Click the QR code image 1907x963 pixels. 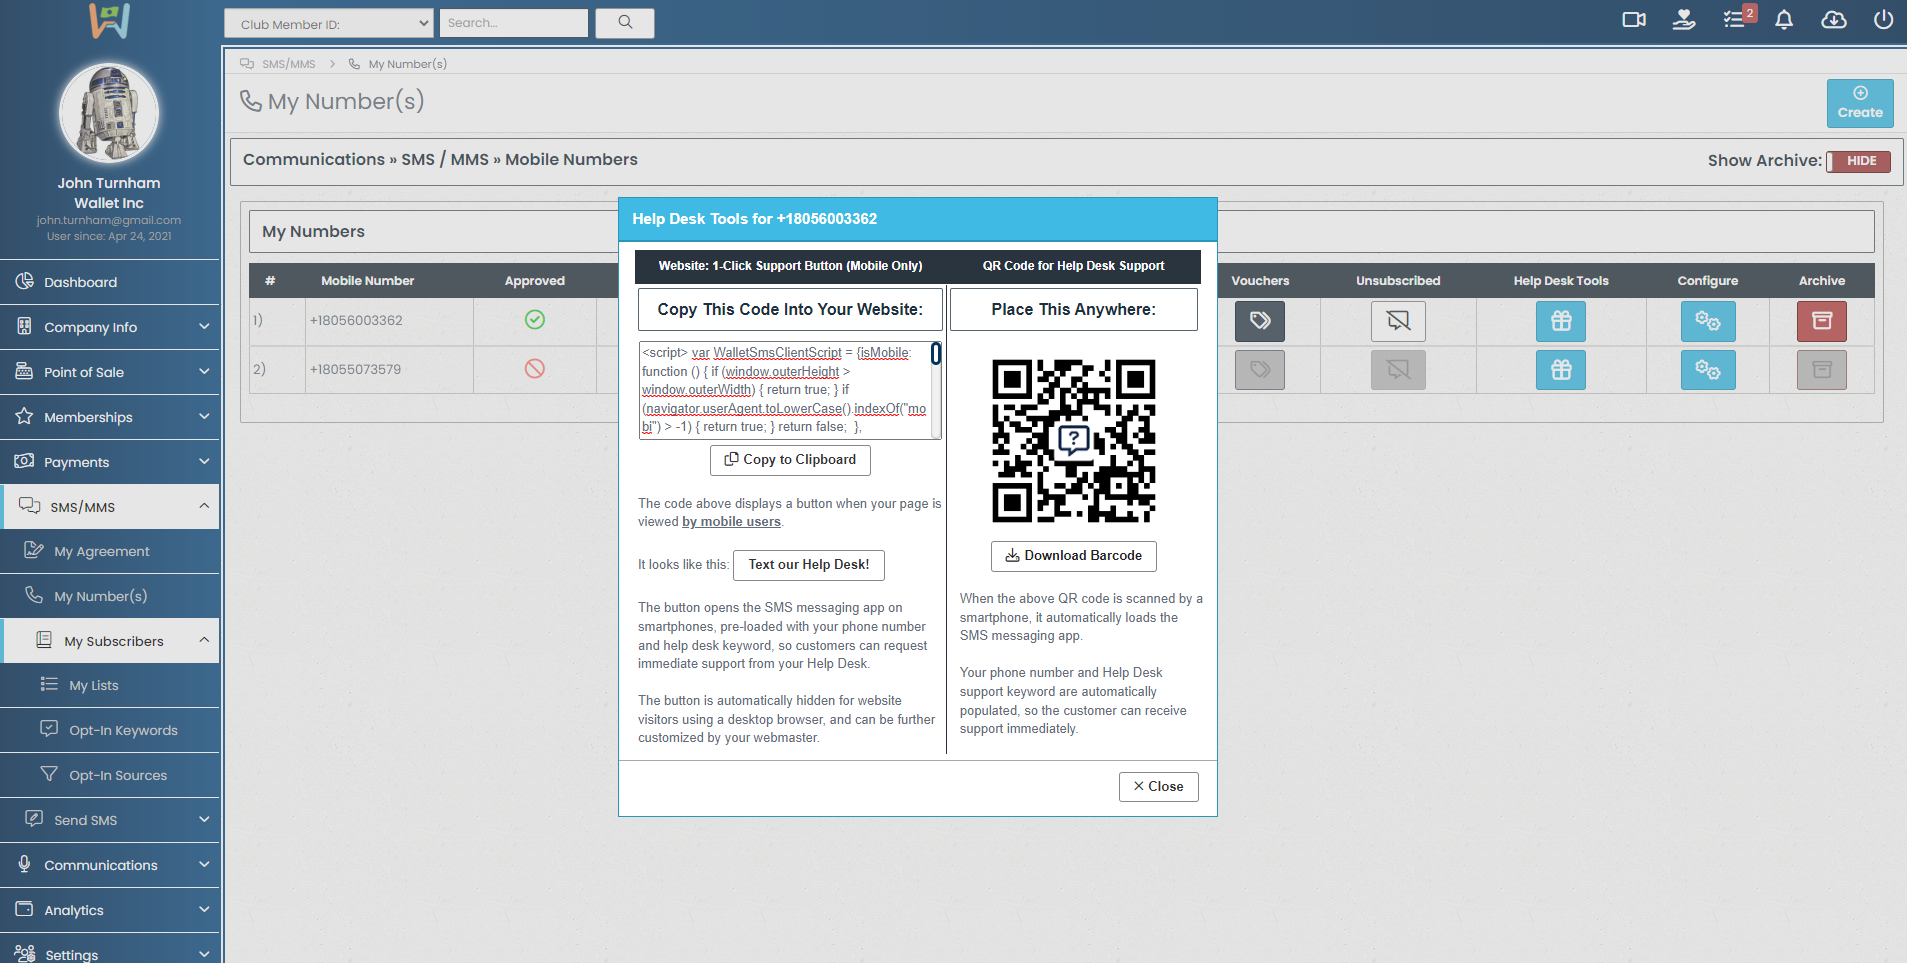click(1073, 441)
